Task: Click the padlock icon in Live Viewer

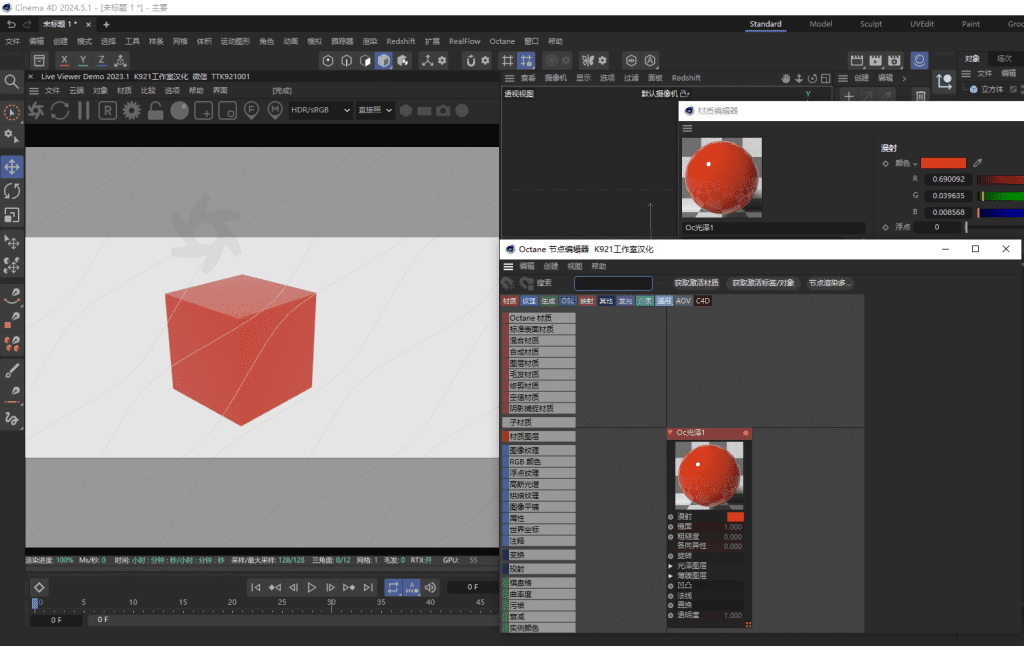Action: pyautogui.click(x=155, y=110)
